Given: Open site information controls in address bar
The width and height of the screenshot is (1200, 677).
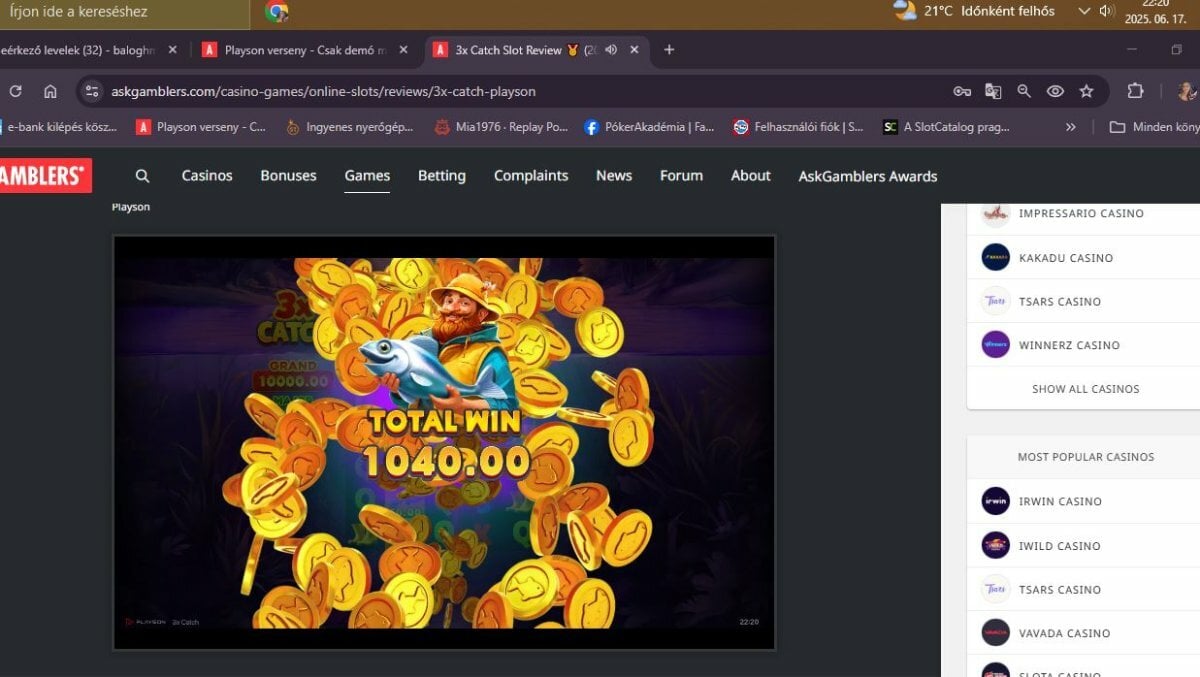Looking at the screenshot, I should pyautogui.click(x=92, y=91).
